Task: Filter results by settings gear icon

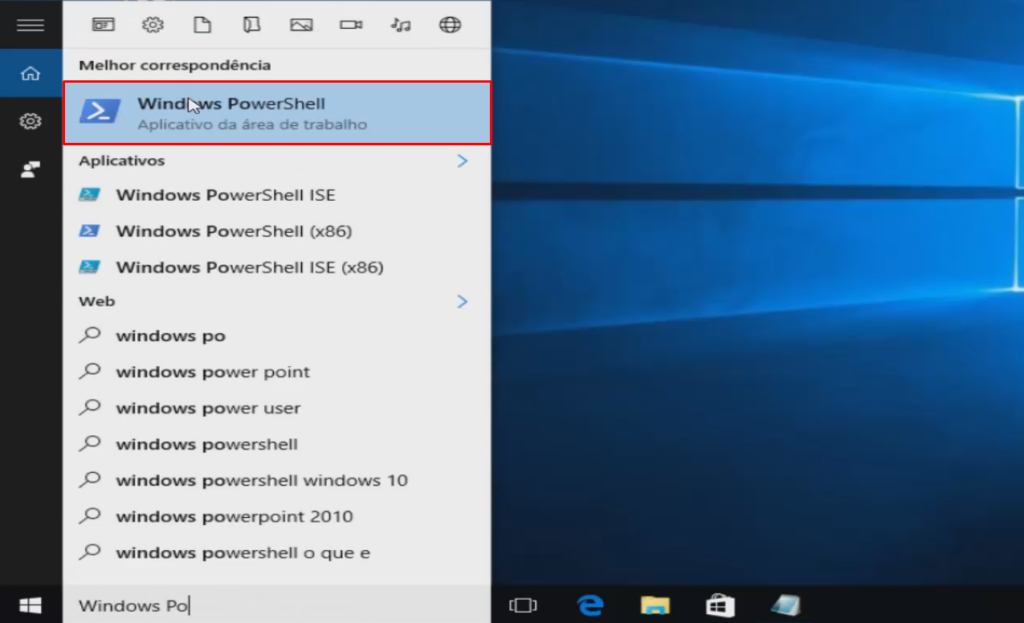Action: pos(153,25)
